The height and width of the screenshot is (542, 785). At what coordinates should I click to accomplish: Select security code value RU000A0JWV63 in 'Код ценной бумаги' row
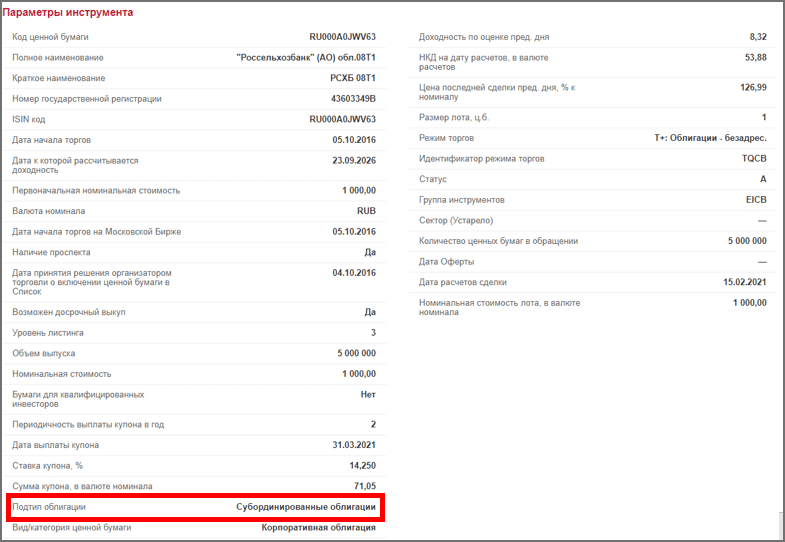(x=342, y=37)
